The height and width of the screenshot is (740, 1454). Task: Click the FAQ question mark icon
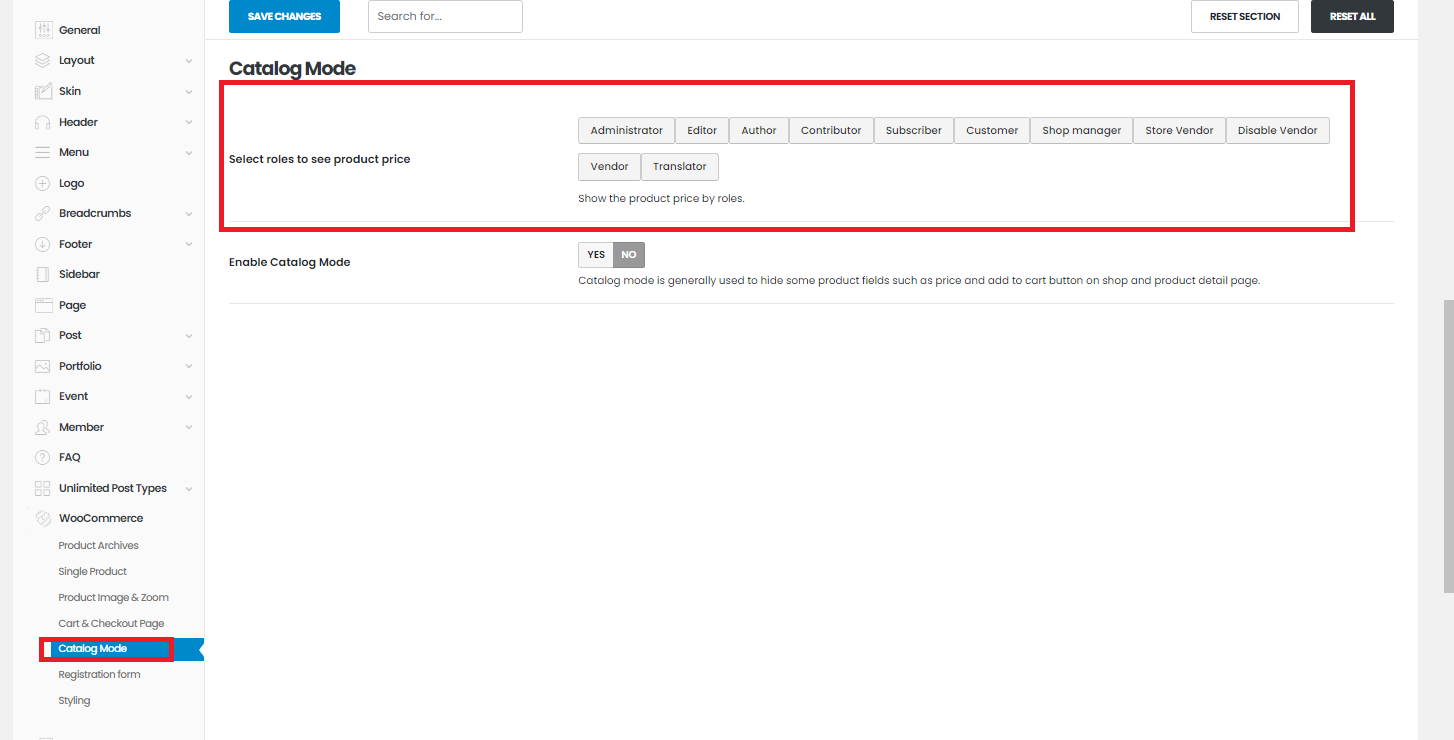(x=43, y=457)
